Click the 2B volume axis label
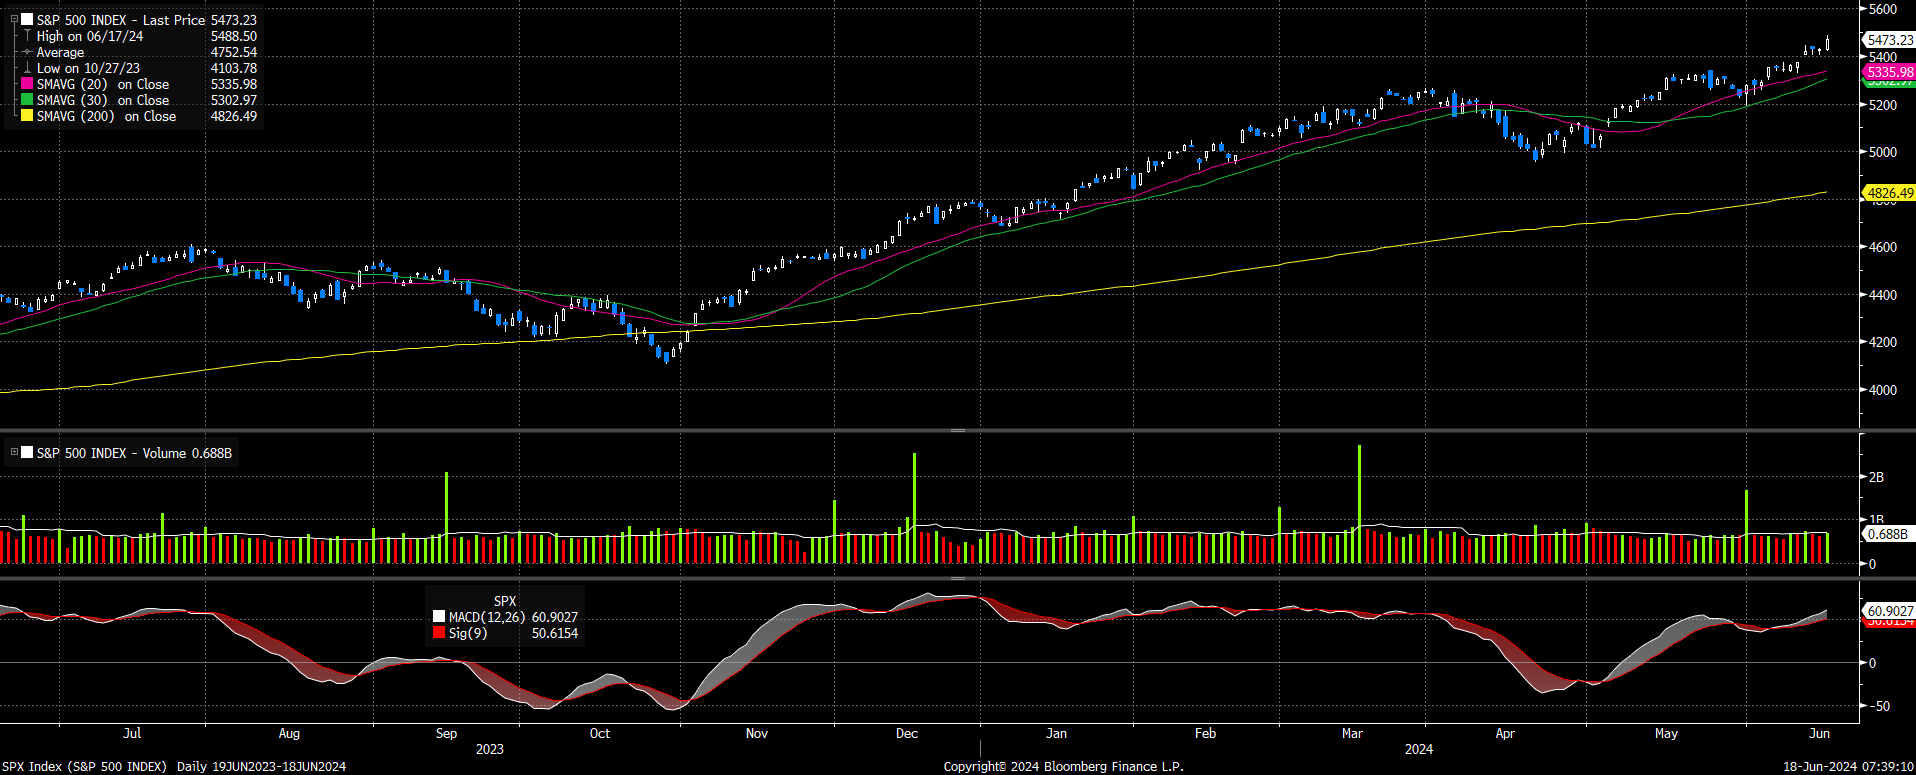 pos(1876,477)
